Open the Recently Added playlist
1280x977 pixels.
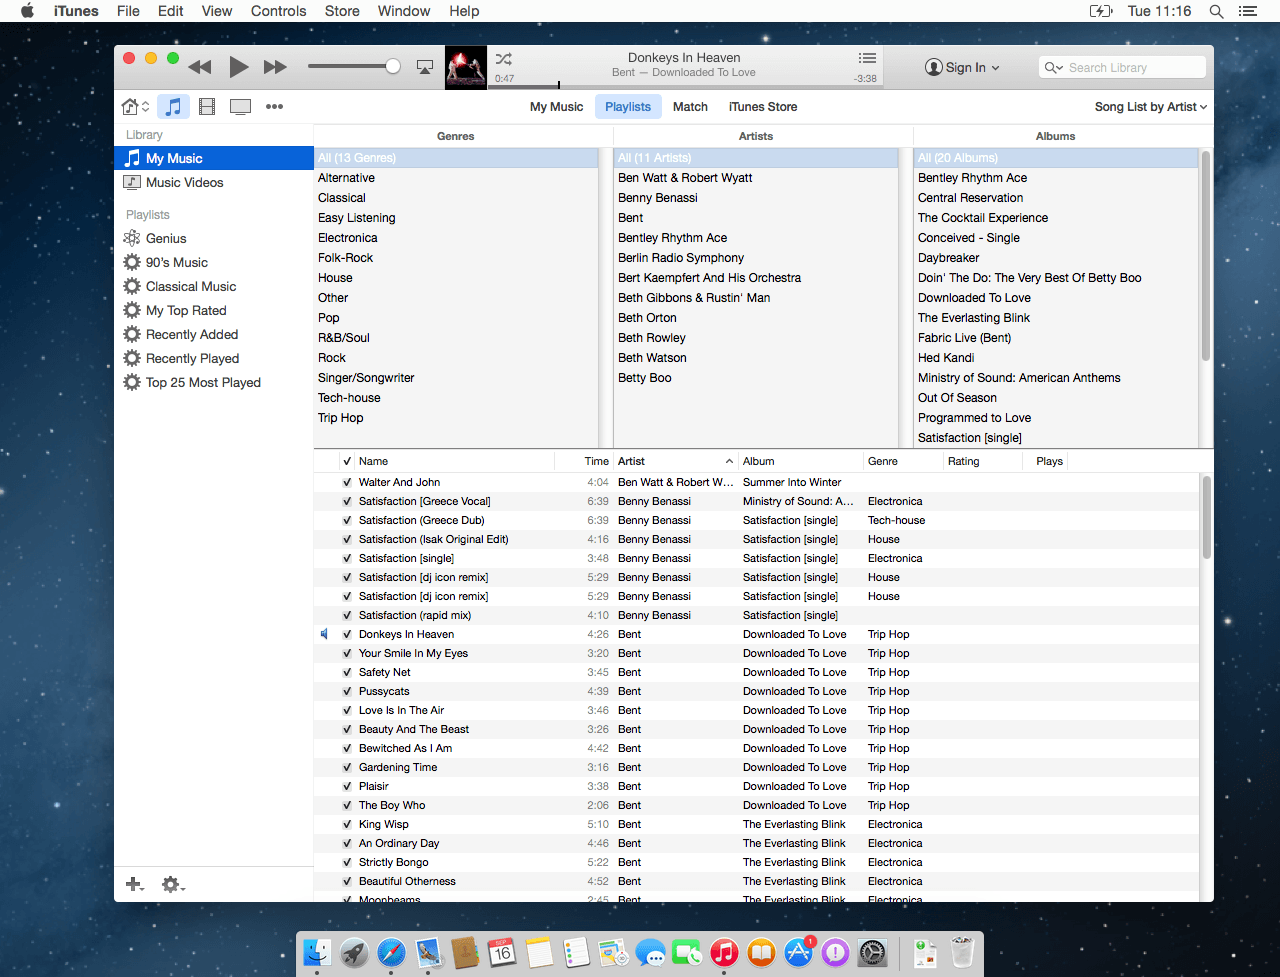click(x=214, y=334)
